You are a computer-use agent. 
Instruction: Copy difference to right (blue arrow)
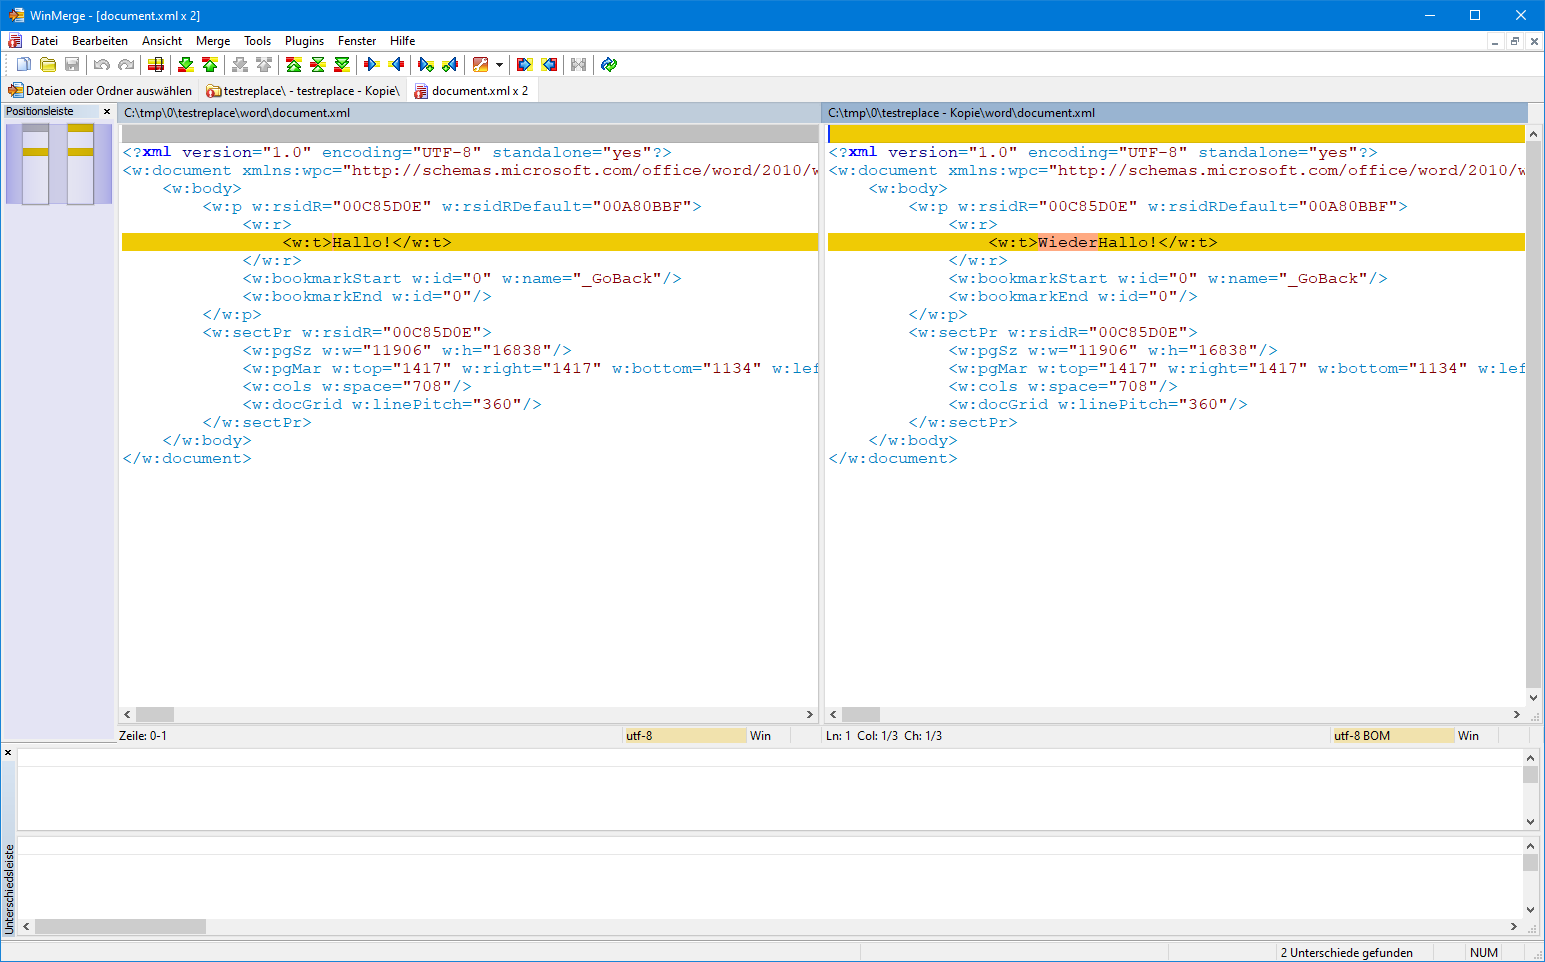[x=372, y=65]
